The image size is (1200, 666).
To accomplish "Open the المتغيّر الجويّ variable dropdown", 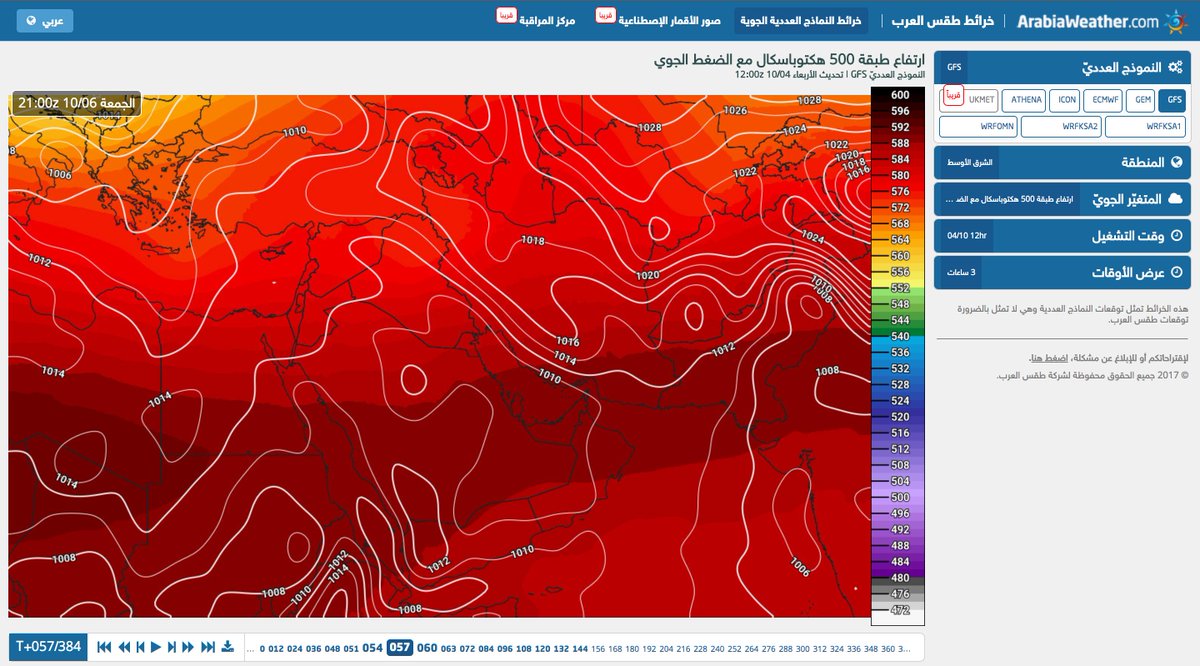I will pyautogui.click(x=1063, y=199).
